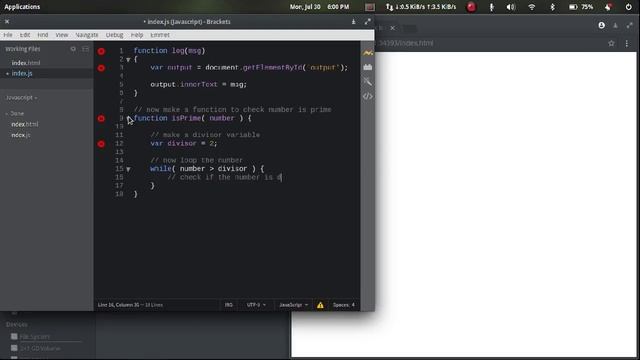This screenshot has width=640, height=360.
Task: Click the split view icon beside Working Files
Action: click(x=85, y=49)
